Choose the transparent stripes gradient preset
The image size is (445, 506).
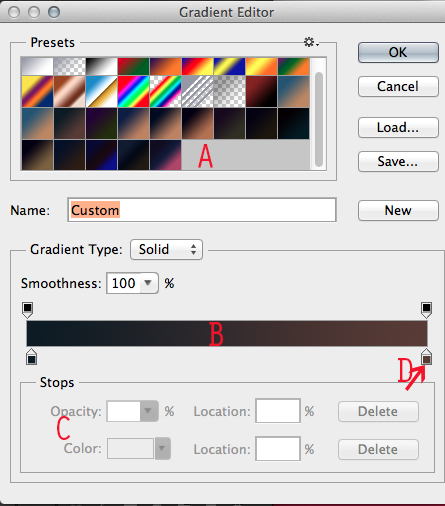click(x=197, y=91)
